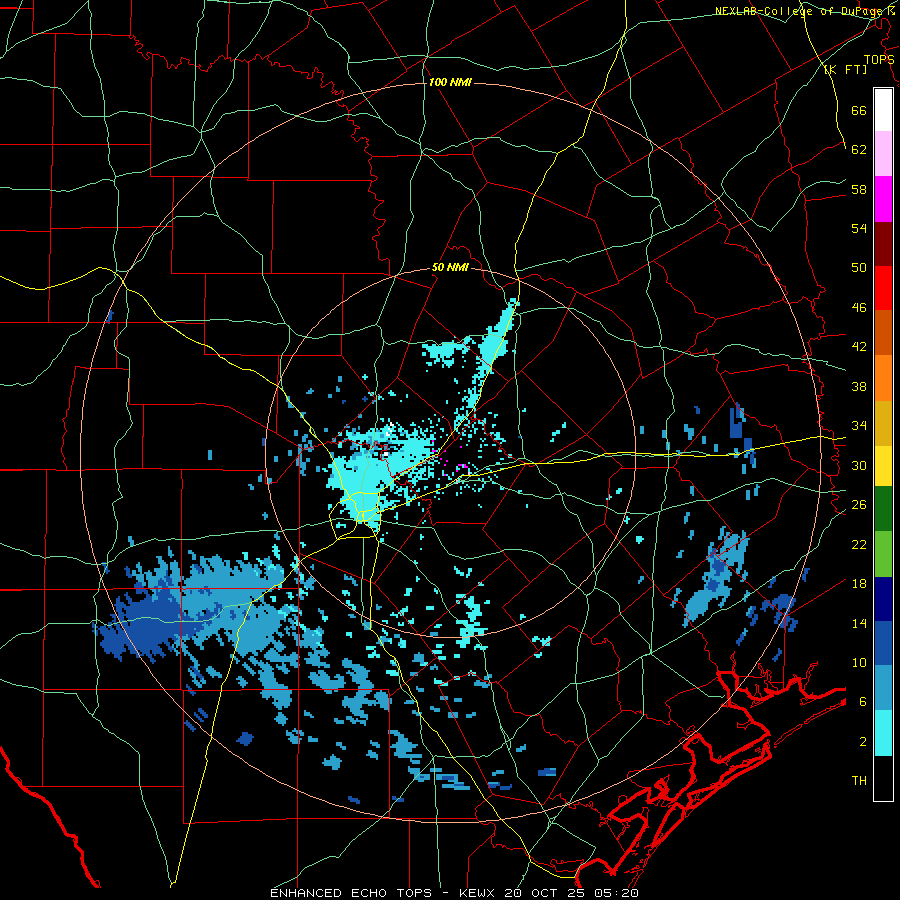Select the white 66 kft legend swatch
The image size is (900, 900).
click(883, 110)
